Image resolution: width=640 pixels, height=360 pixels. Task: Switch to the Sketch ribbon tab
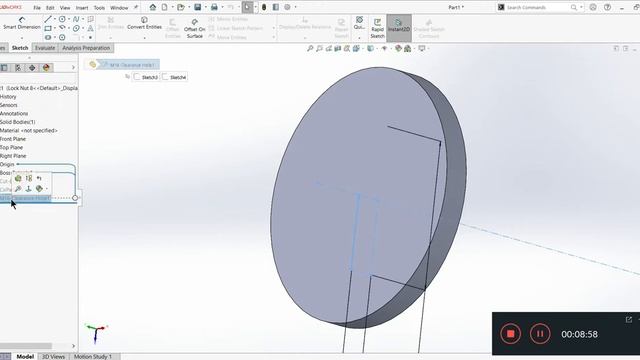click(20, 48)
